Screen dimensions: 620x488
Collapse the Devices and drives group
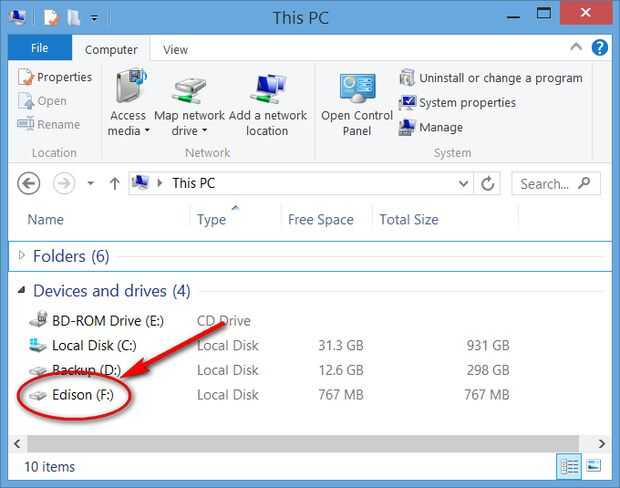coord(21,291)
